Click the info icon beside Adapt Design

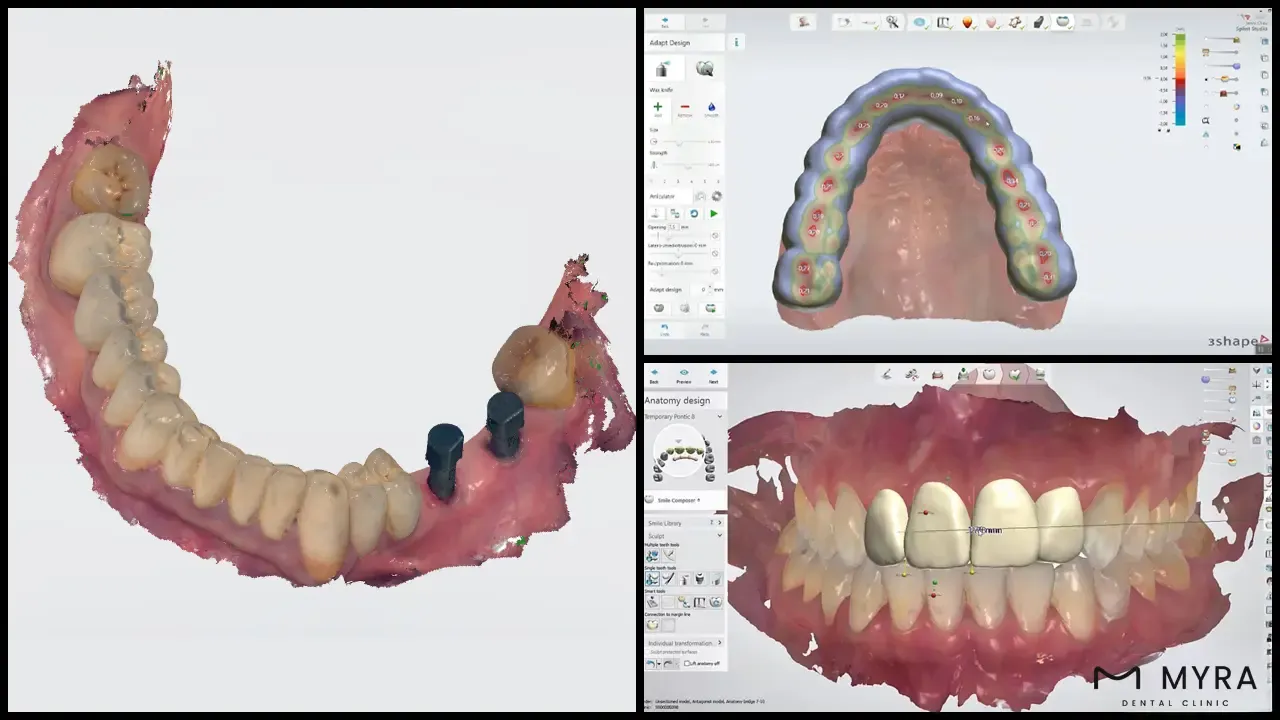click(737, 43)
